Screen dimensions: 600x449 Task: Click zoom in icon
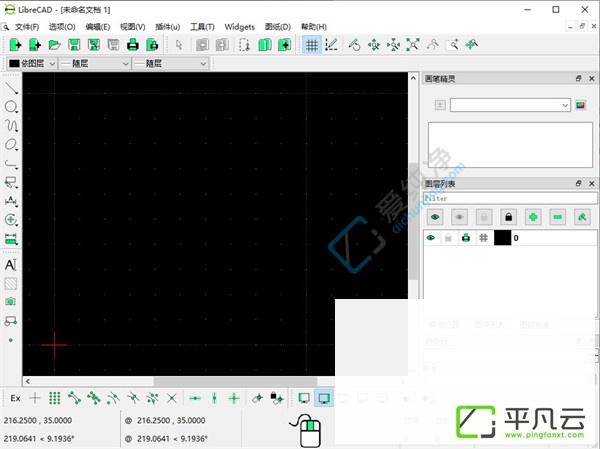pyautogui.click(x=374, y=45)
